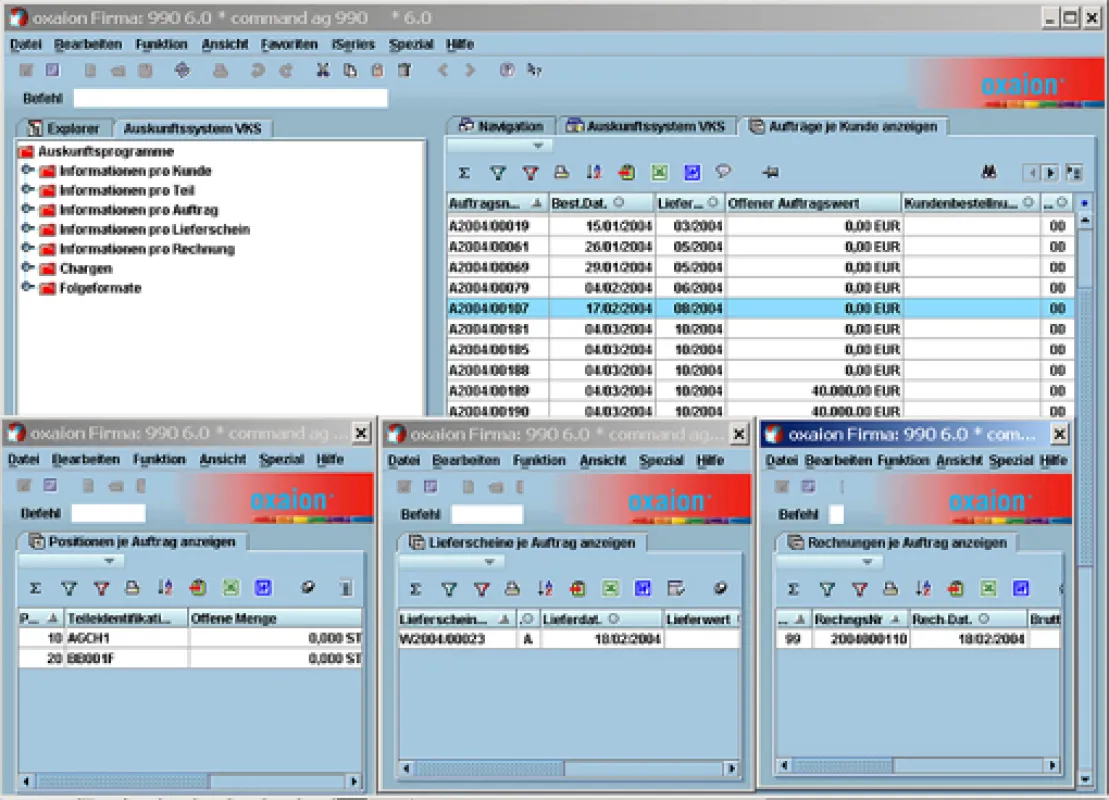Click the copy icon in the main toolbar

pyautogui.click(x=350, y=70)
